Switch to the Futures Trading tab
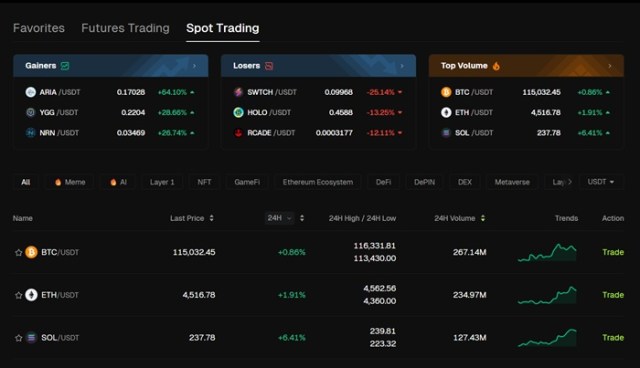 click(x=125, y=28)
